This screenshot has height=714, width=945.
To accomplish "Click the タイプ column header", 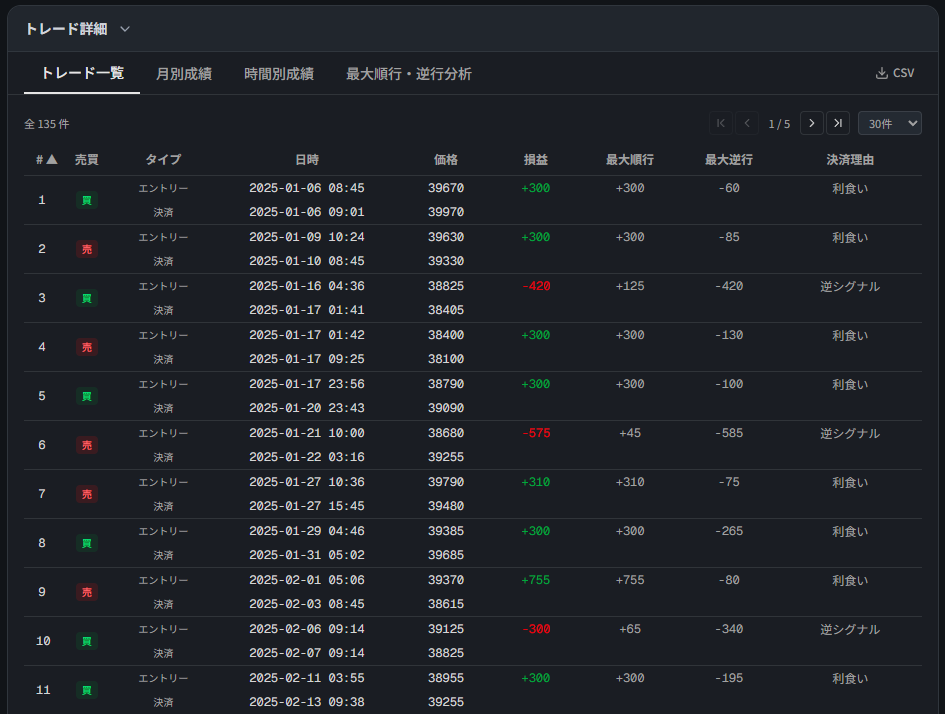I will coord(163,160).
